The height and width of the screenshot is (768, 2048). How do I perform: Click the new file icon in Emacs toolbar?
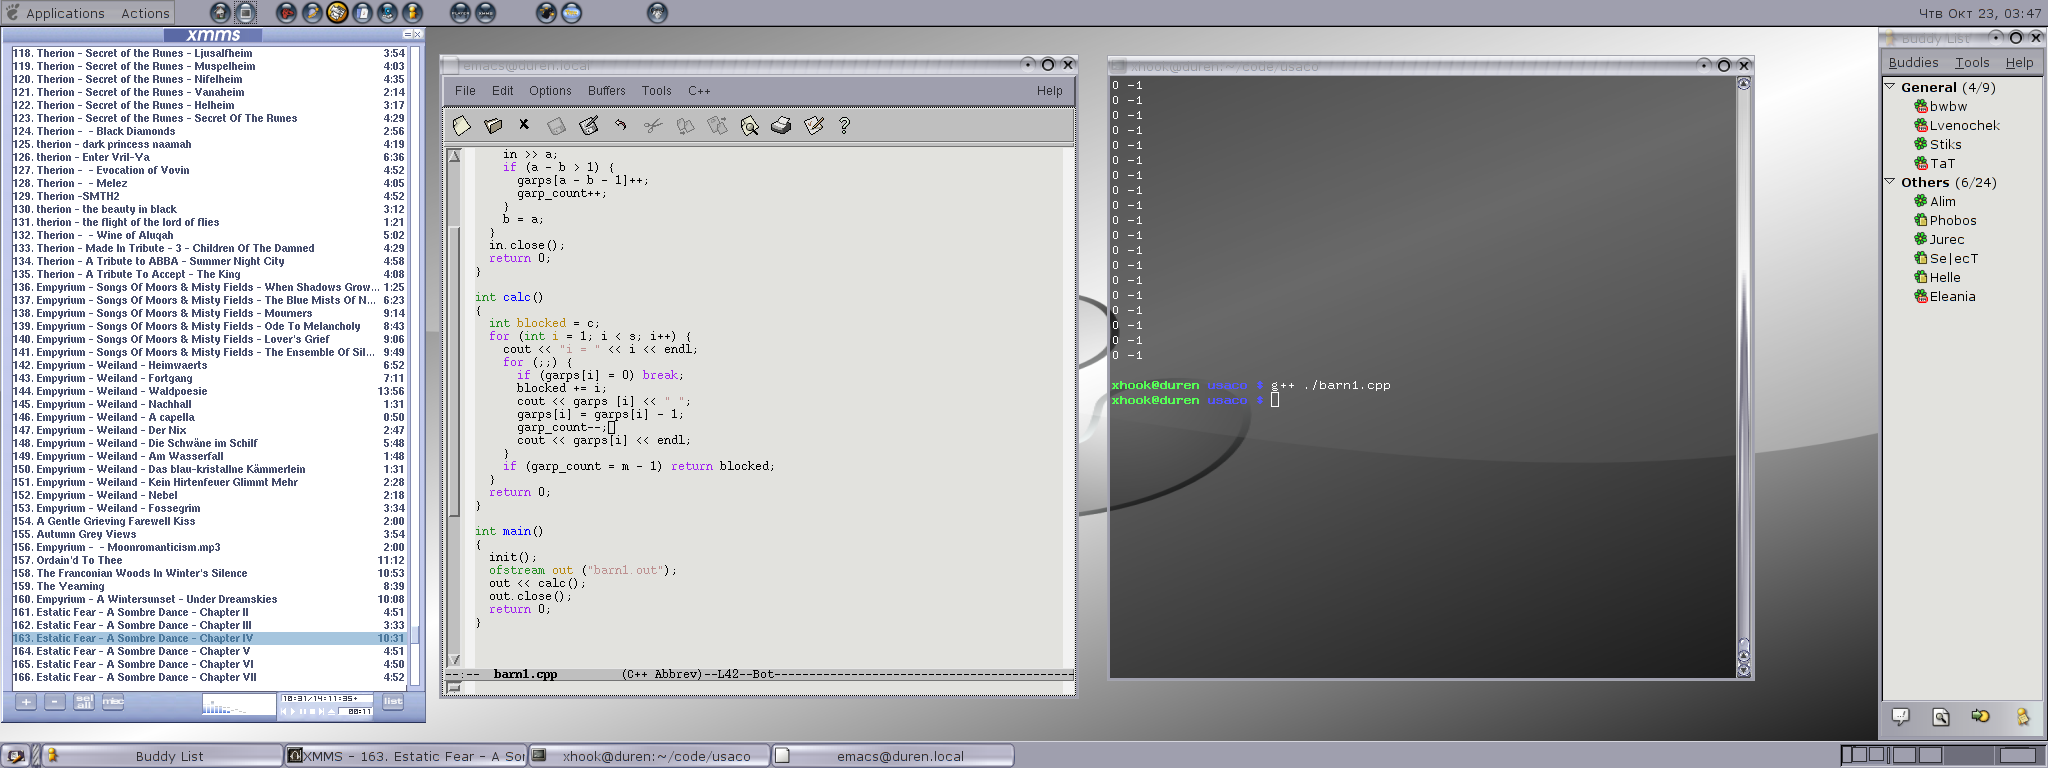pyautogui.click(x=461, y=126)
